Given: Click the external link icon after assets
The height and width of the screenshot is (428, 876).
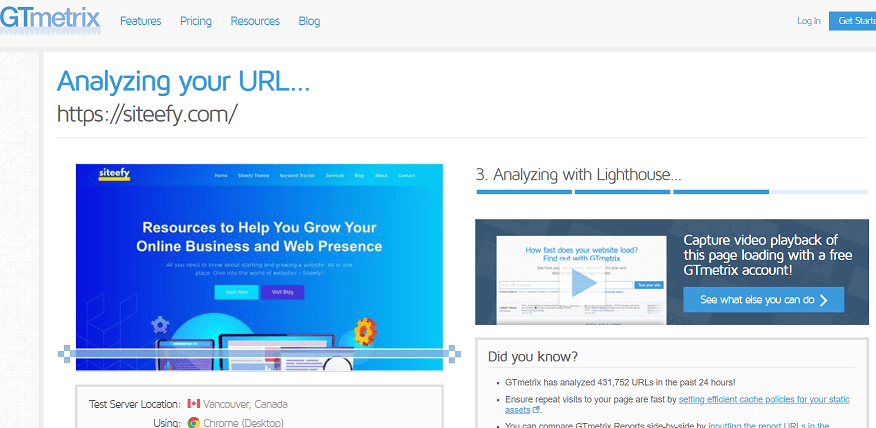Looking at the screenshot, I should pos(537,410).
